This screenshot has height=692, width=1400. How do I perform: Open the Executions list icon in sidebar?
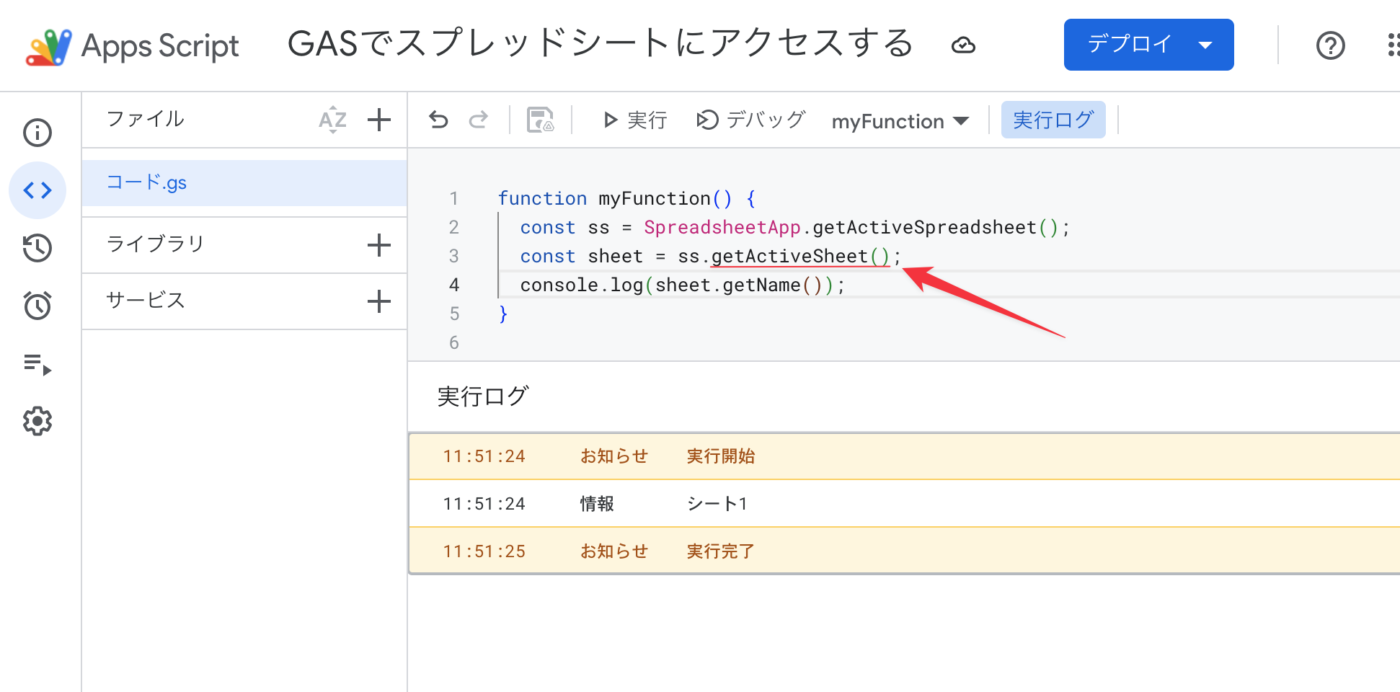(x=37, y=363)
